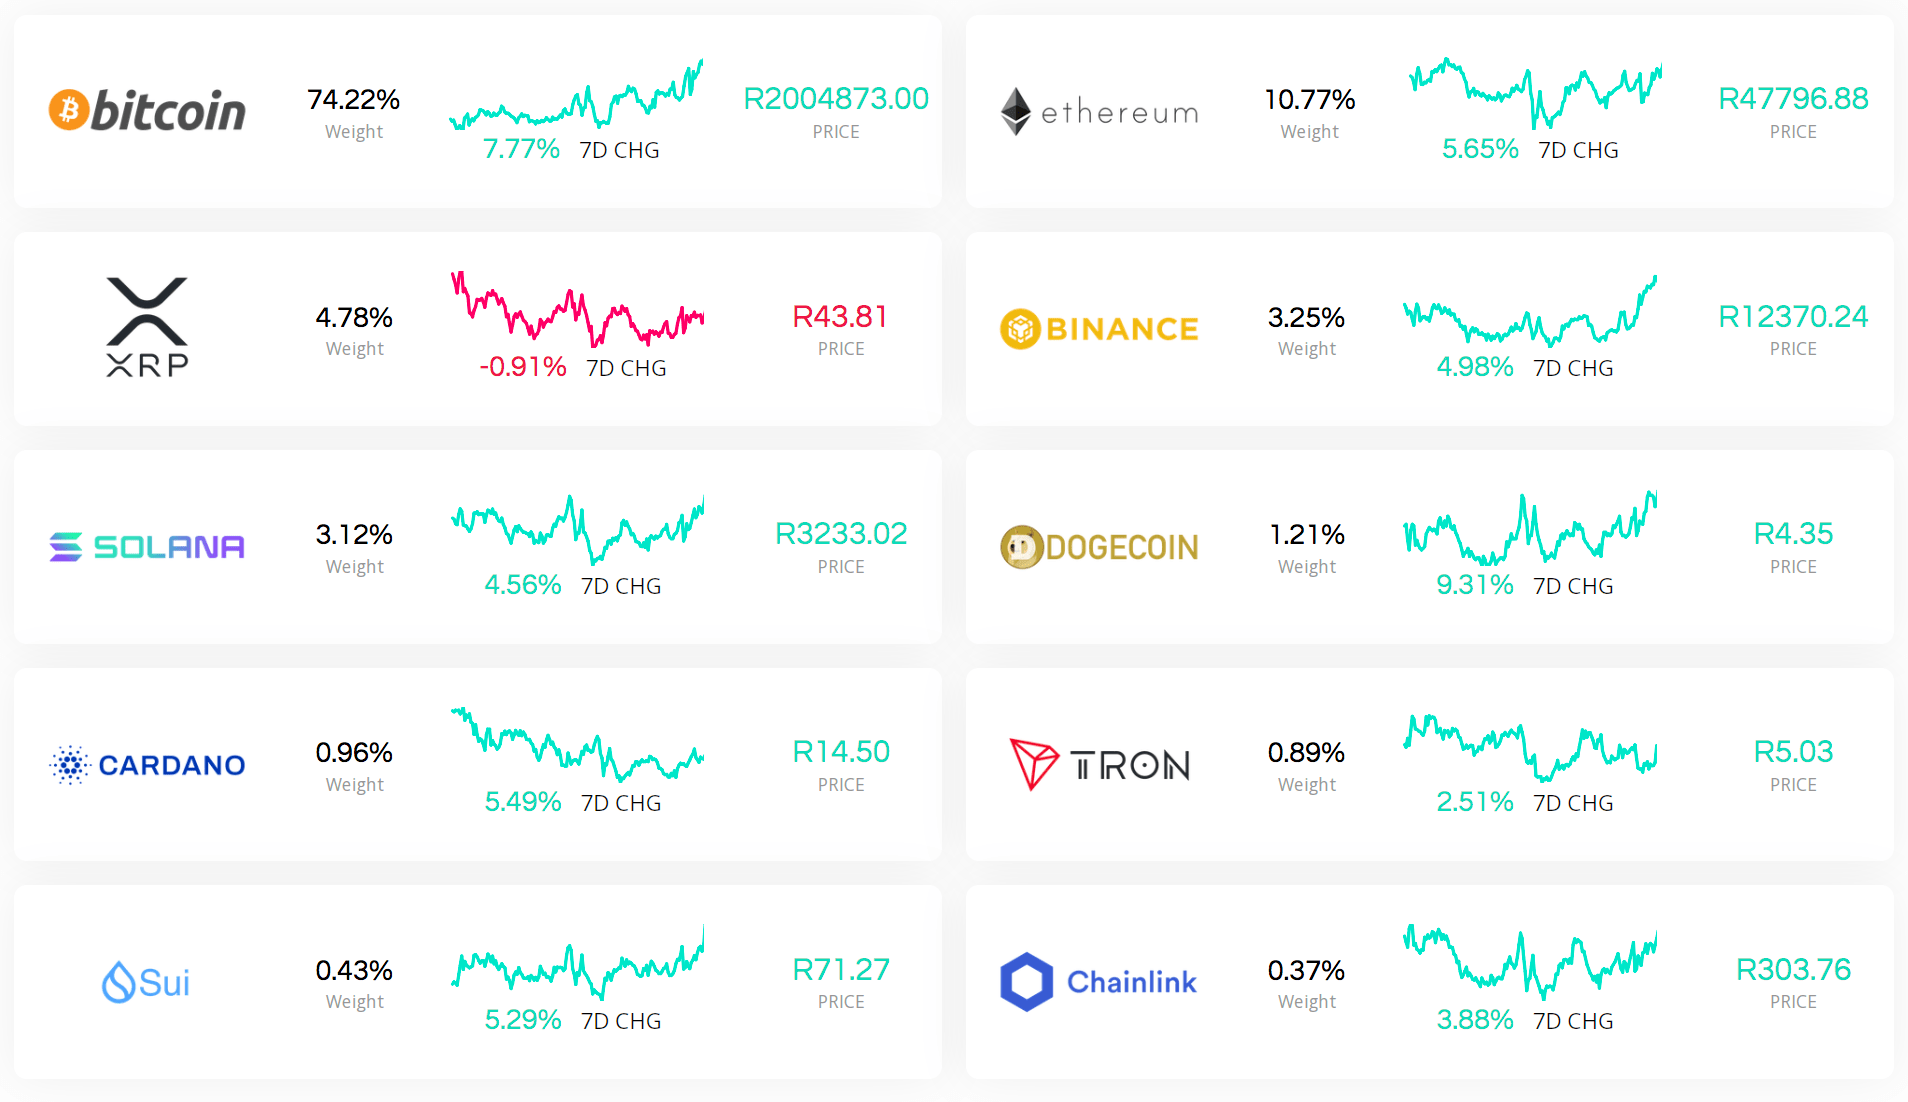Open the Dogecoin logo
1908x1102 pixels.
coord(1099,546)
